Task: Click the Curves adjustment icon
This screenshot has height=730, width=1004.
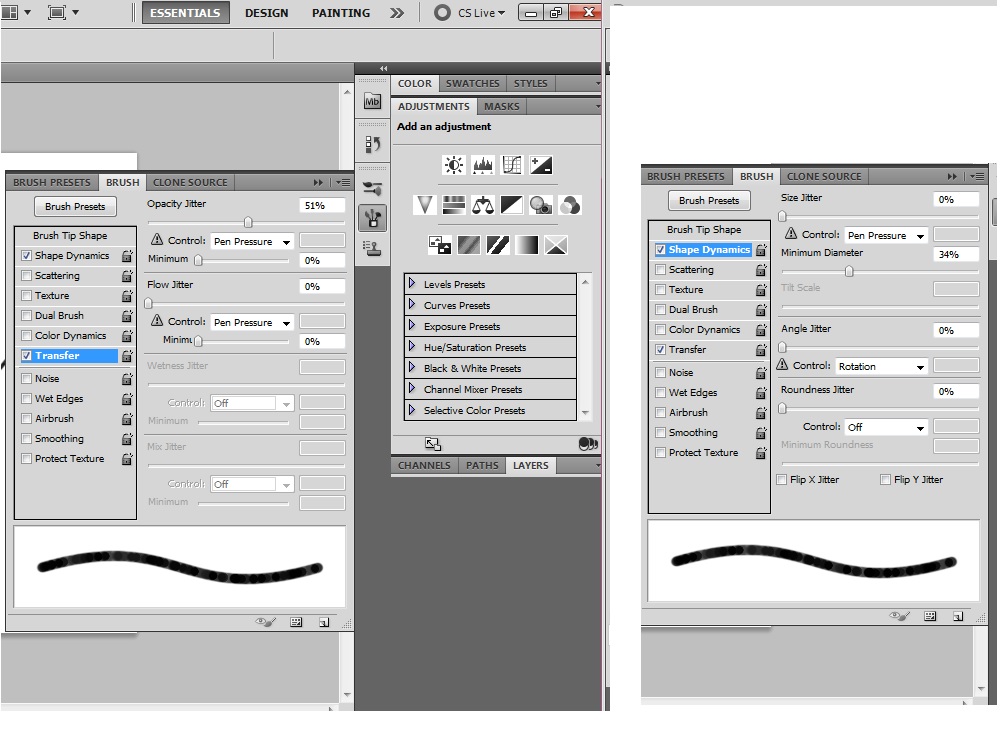Action: tap(512, 165)
